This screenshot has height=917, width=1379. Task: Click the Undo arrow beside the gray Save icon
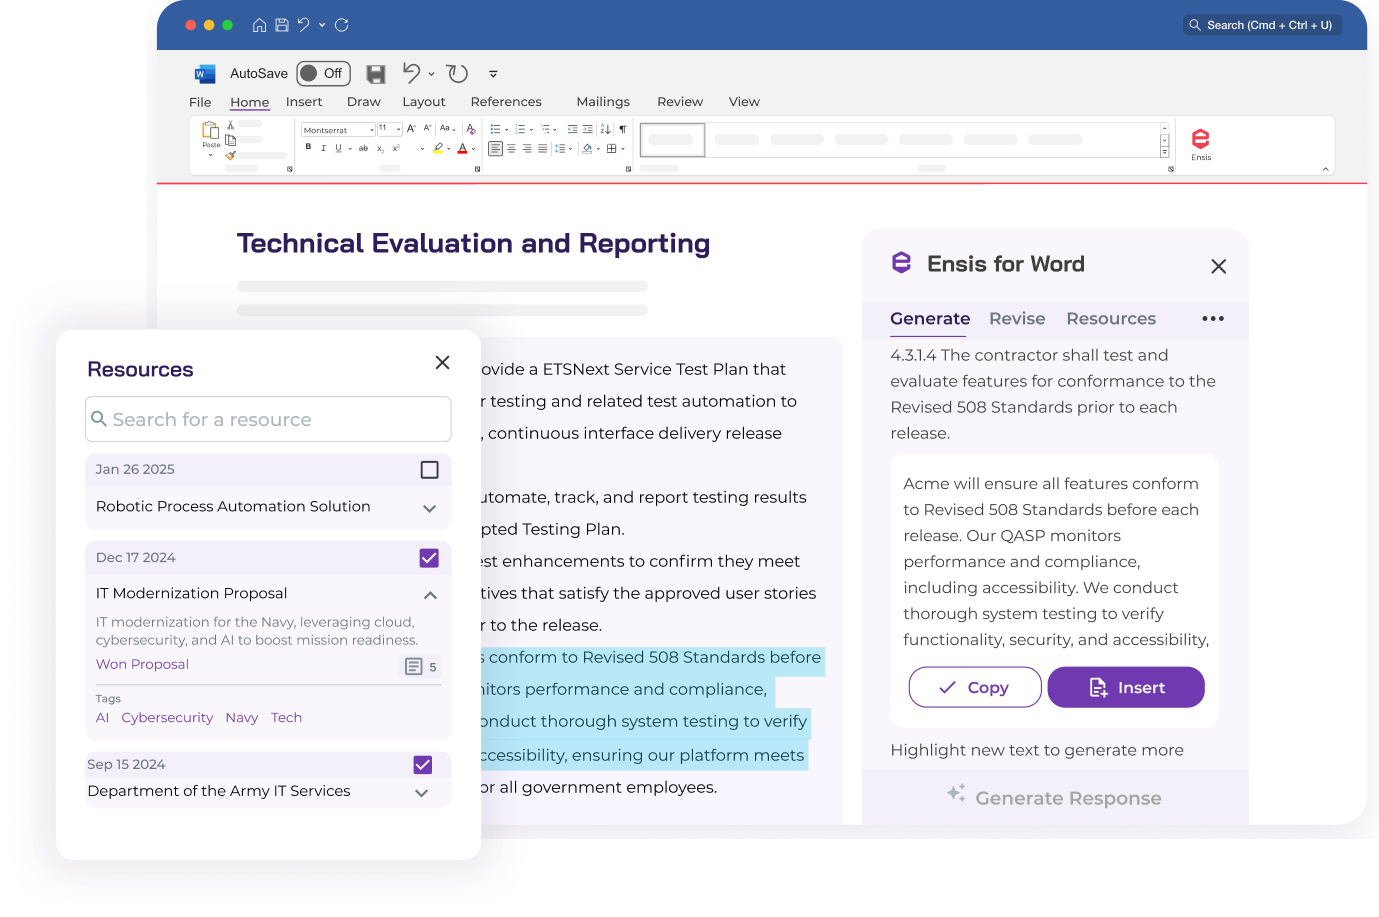411,73
